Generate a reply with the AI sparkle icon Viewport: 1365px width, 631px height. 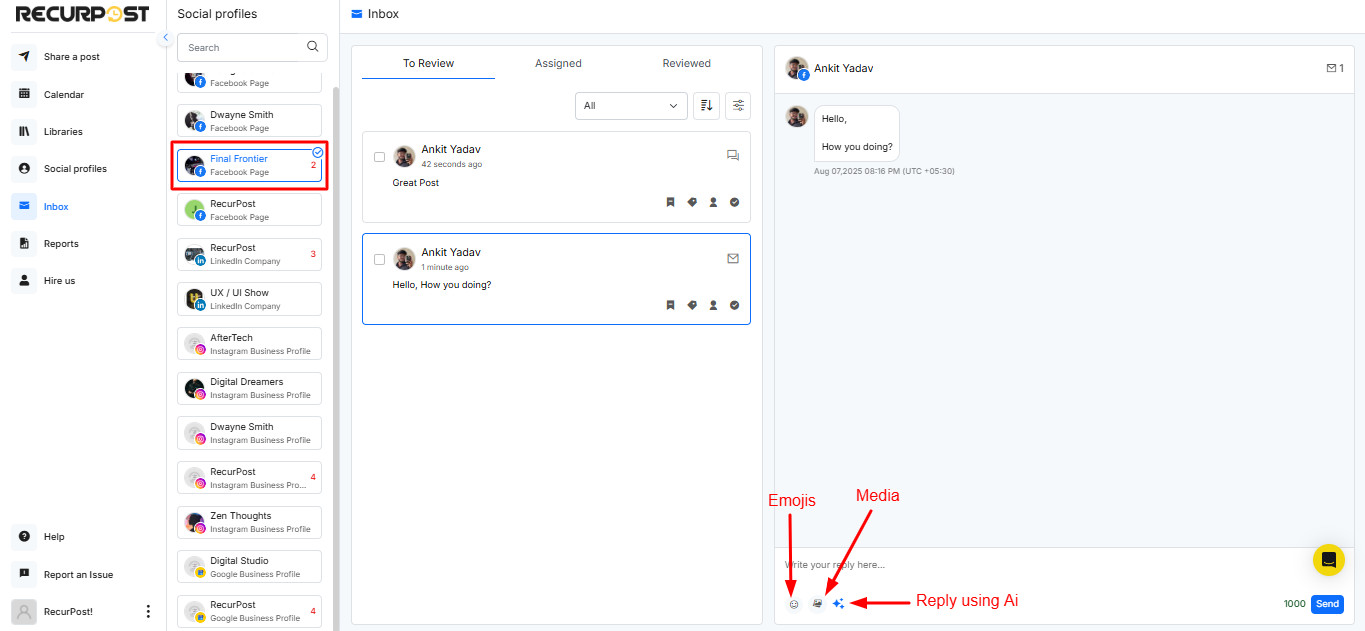point(839,604)
